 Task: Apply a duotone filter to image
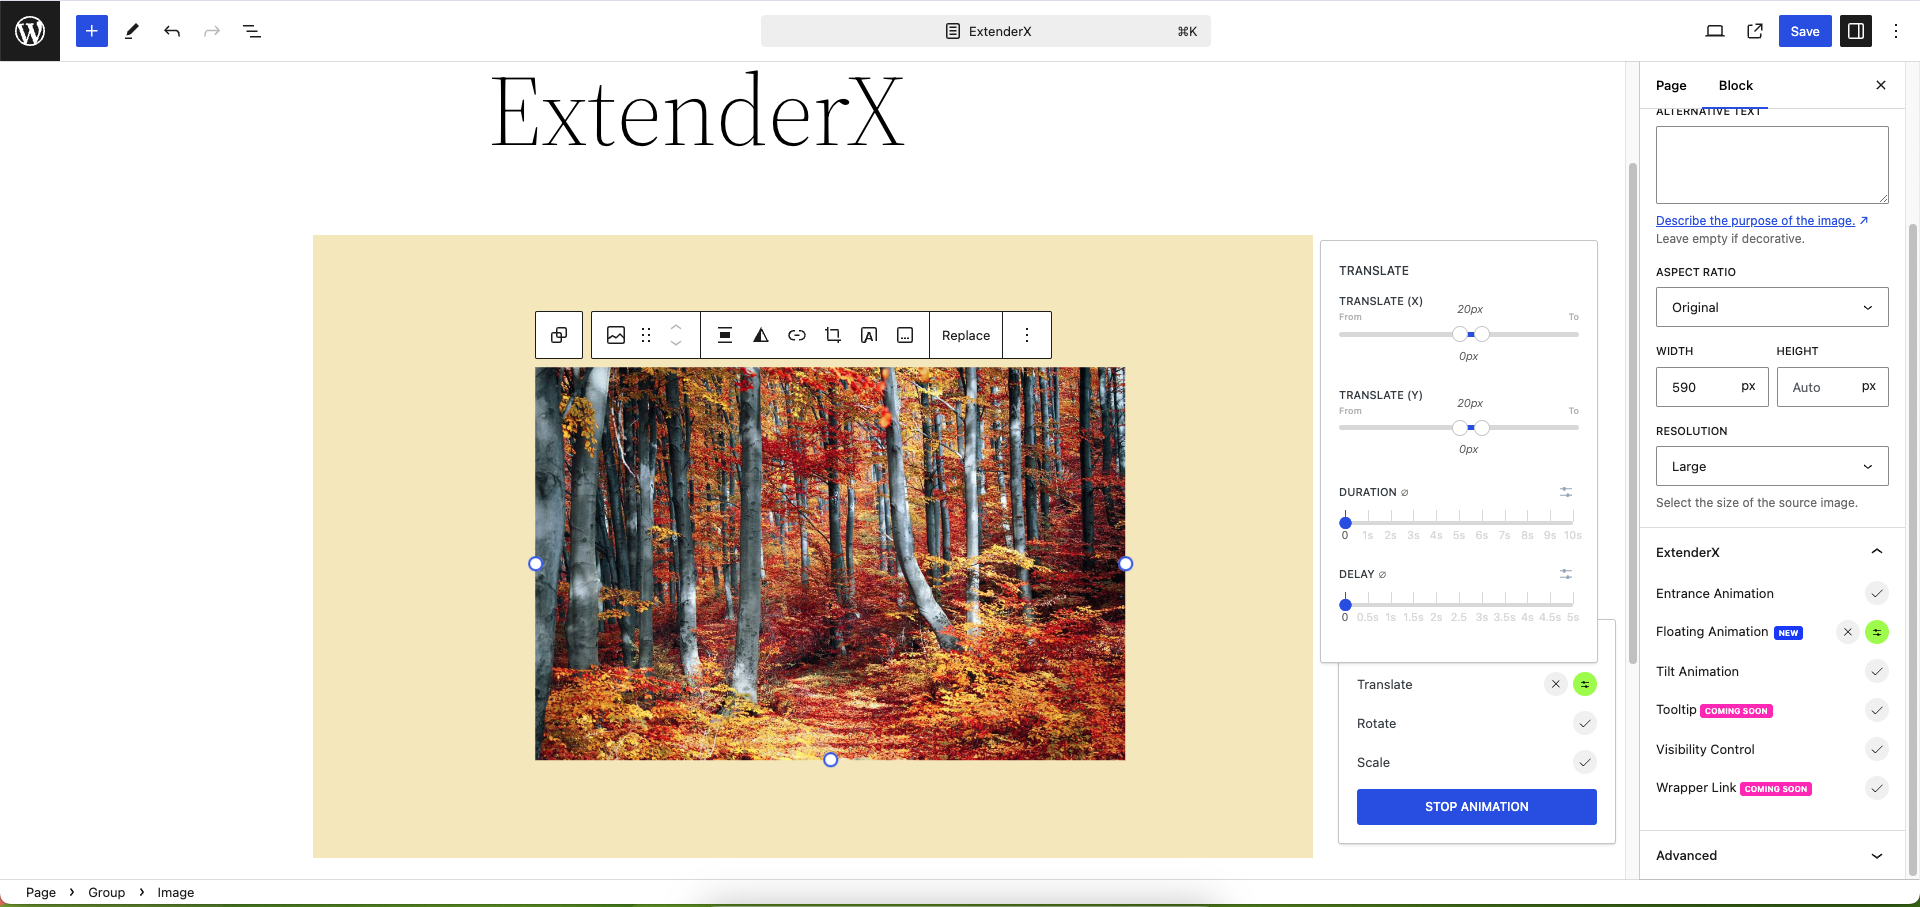click(x=761, y=335)
